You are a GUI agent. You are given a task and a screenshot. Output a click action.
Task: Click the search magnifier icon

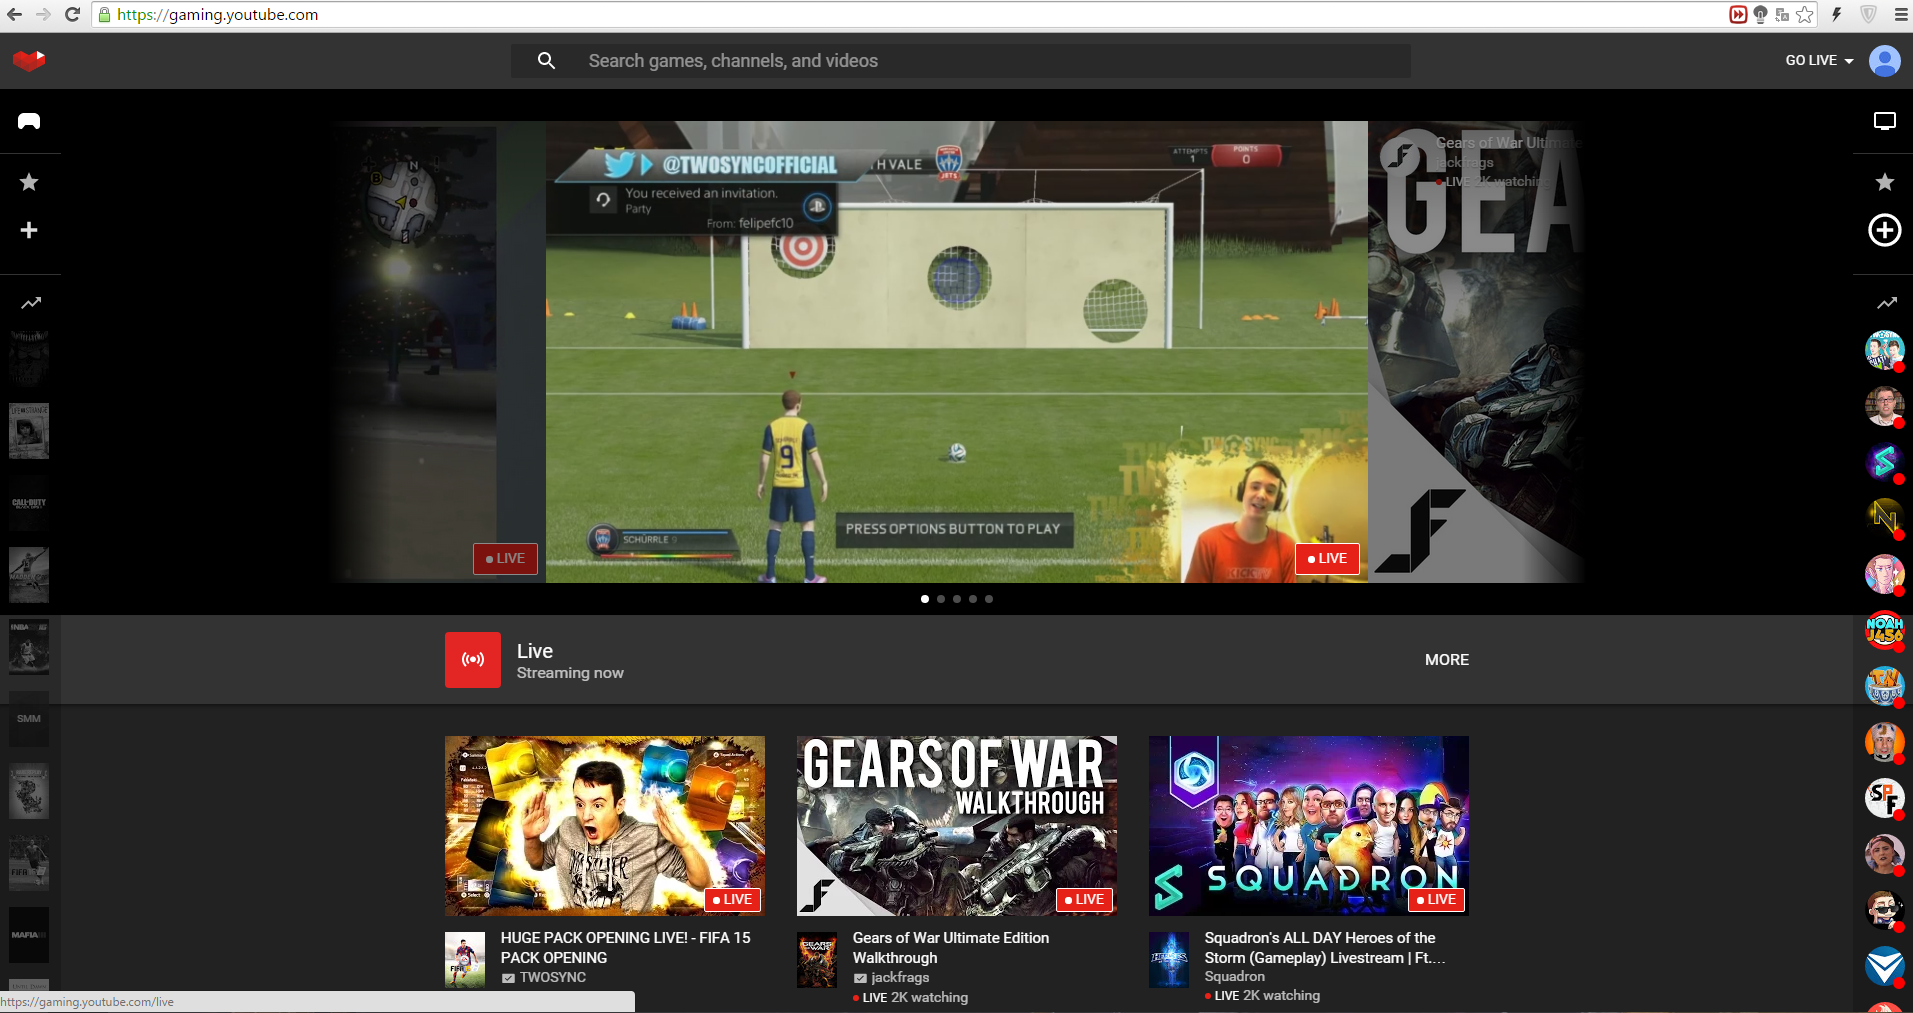(x=546, y=61)
